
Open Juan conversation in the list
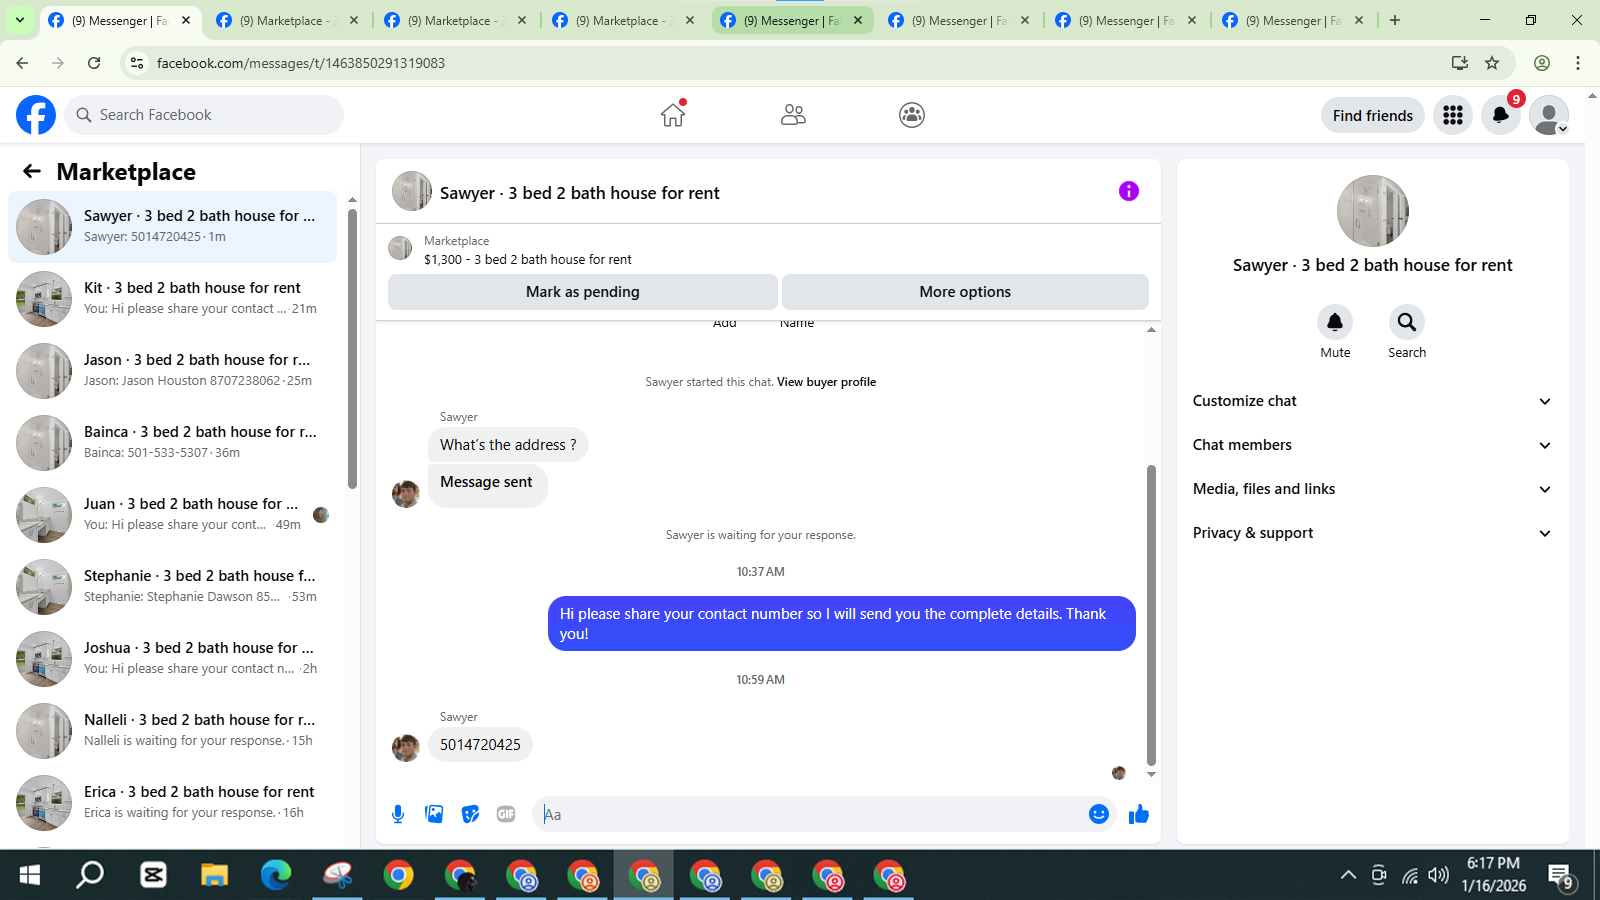pos(172,515)
